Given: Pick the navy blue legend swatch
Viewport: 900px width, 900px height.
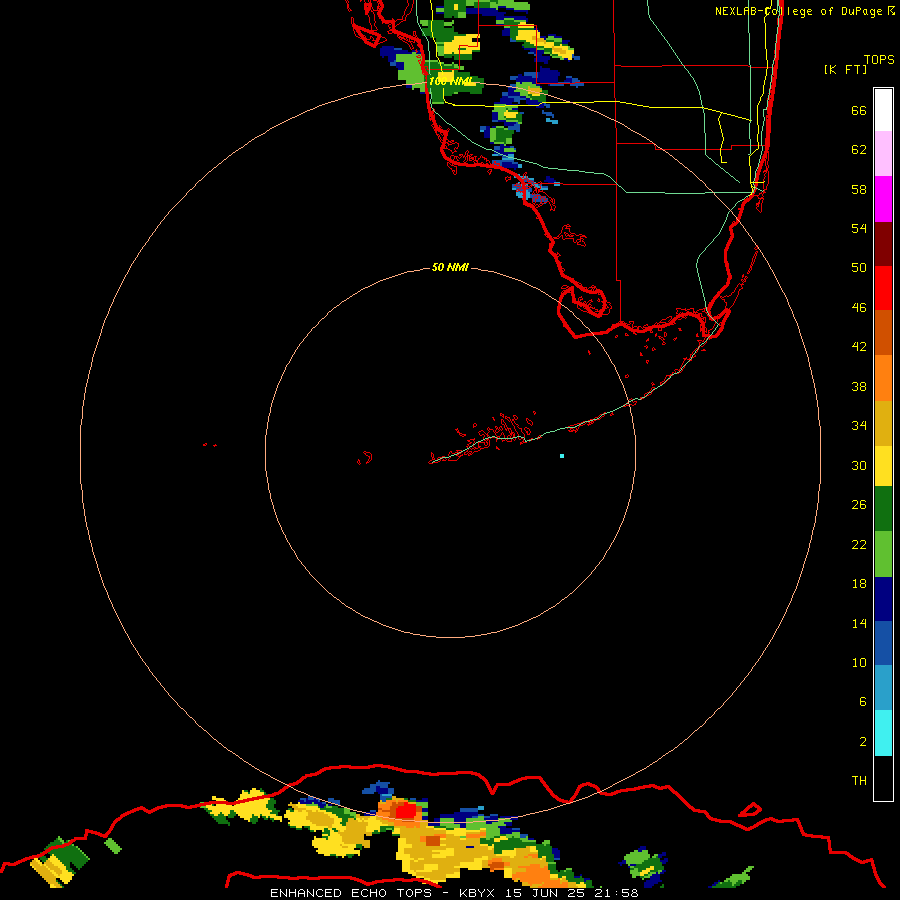Looking at the screenshot, I should click(883, 599).
